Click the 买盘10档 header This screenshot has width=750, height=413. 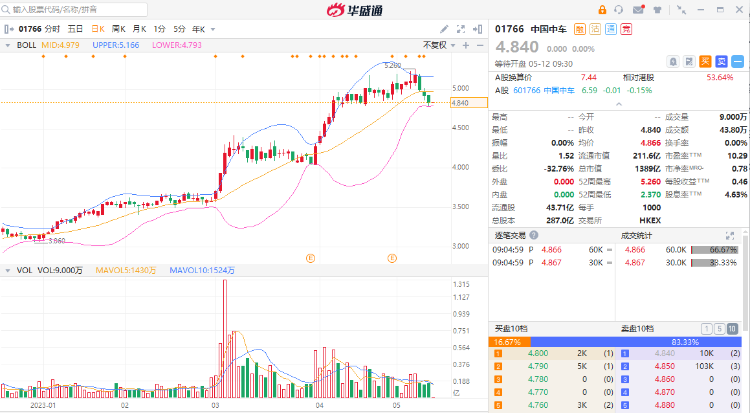(x=511, y=329)
